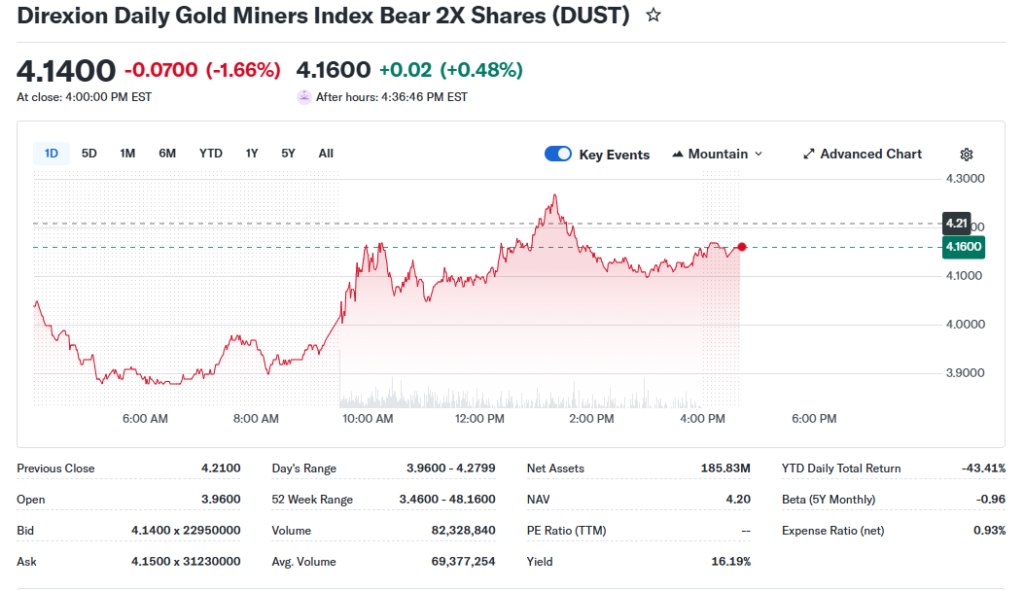Click the 4.21 previous close price label
Viewport: 1024px width, 590px height.
pos(955,223)
